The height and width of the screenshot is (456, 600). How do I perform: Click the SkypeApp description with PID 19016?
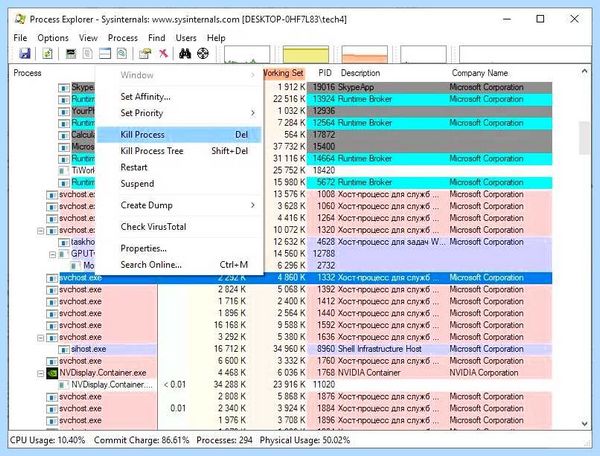point(355,87)
